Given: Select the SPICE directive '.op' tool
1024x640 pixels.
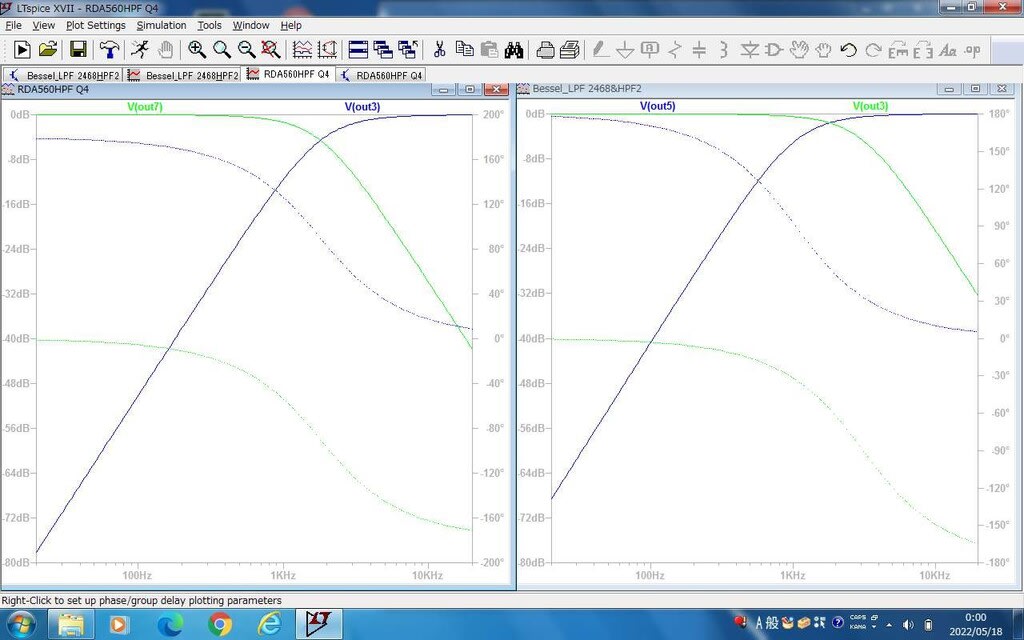Looking at the screenshot, I should pos(972,50).
